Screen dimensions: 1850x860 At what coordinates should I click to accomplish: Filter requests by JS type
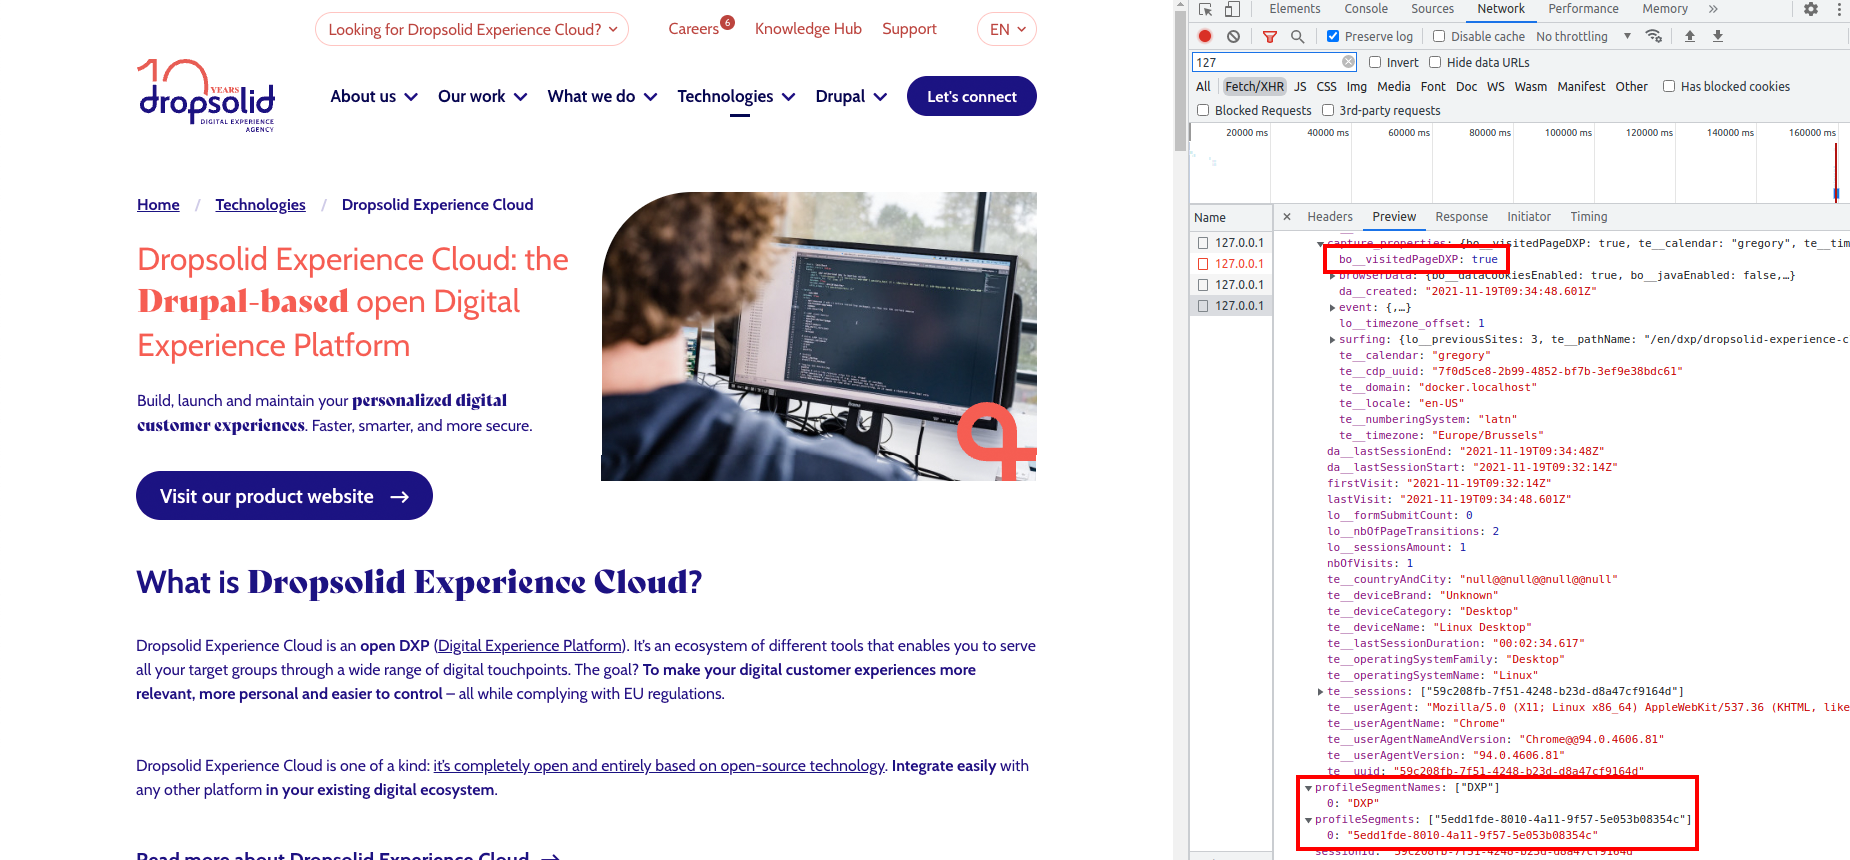[x=1300, y=87]
